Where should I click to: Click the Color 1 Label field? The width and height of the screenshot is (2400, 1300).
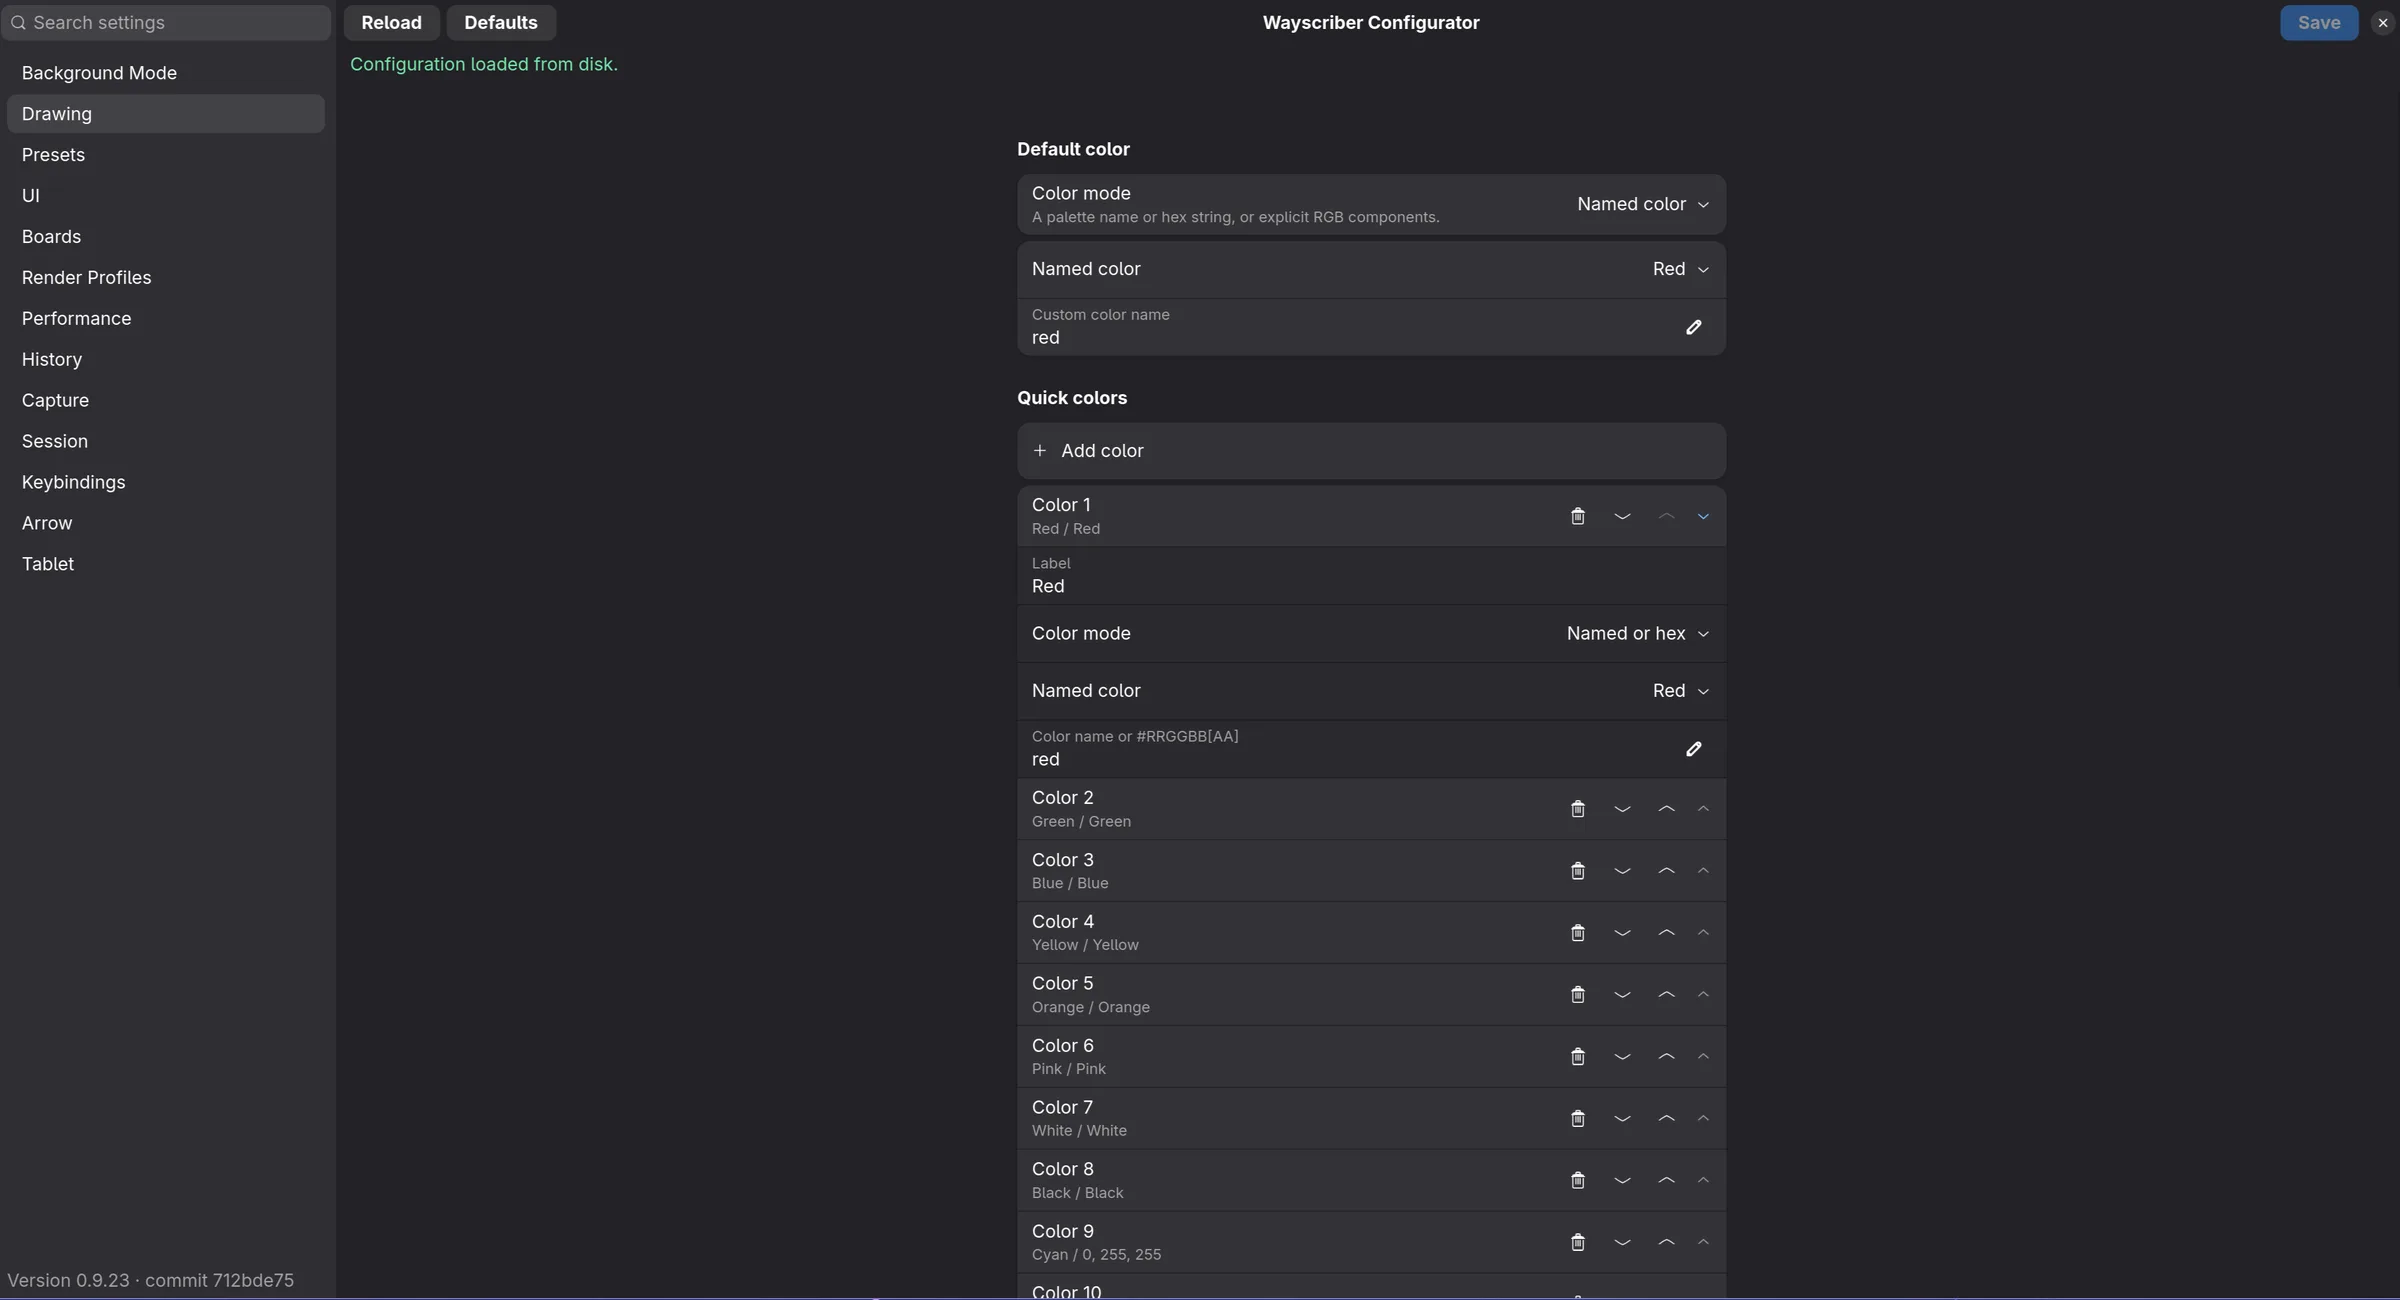(1371, 576)
